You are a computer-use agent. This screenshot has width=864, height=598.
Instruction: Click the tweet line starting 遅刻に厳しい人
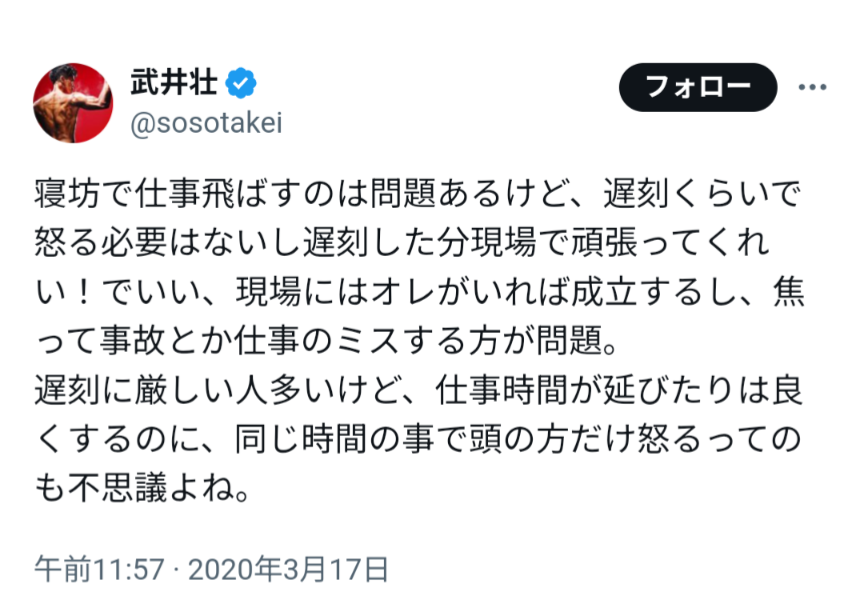click(418, 390)
